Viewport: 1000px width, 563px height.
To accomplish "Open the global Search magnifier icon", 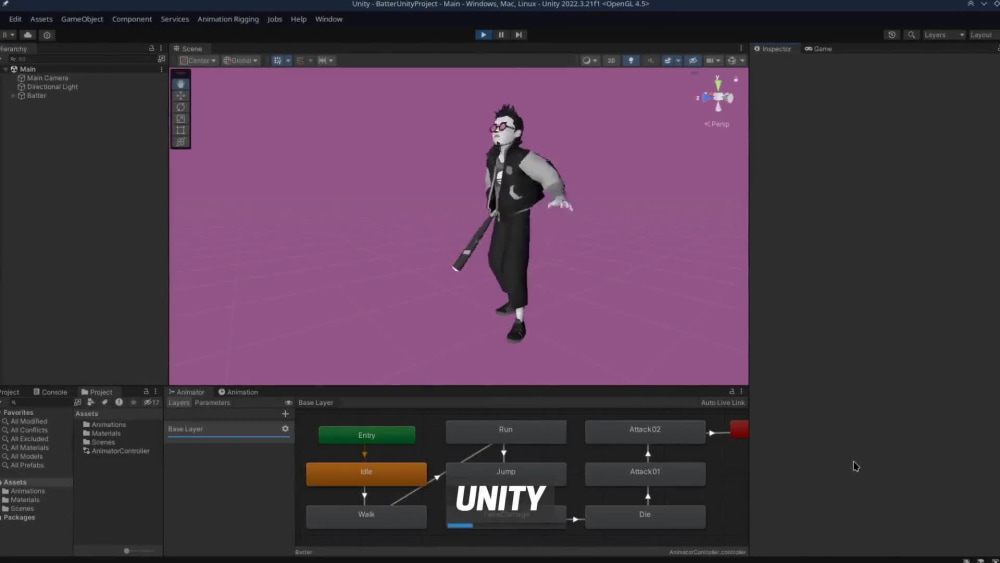I will pos(911,35).
